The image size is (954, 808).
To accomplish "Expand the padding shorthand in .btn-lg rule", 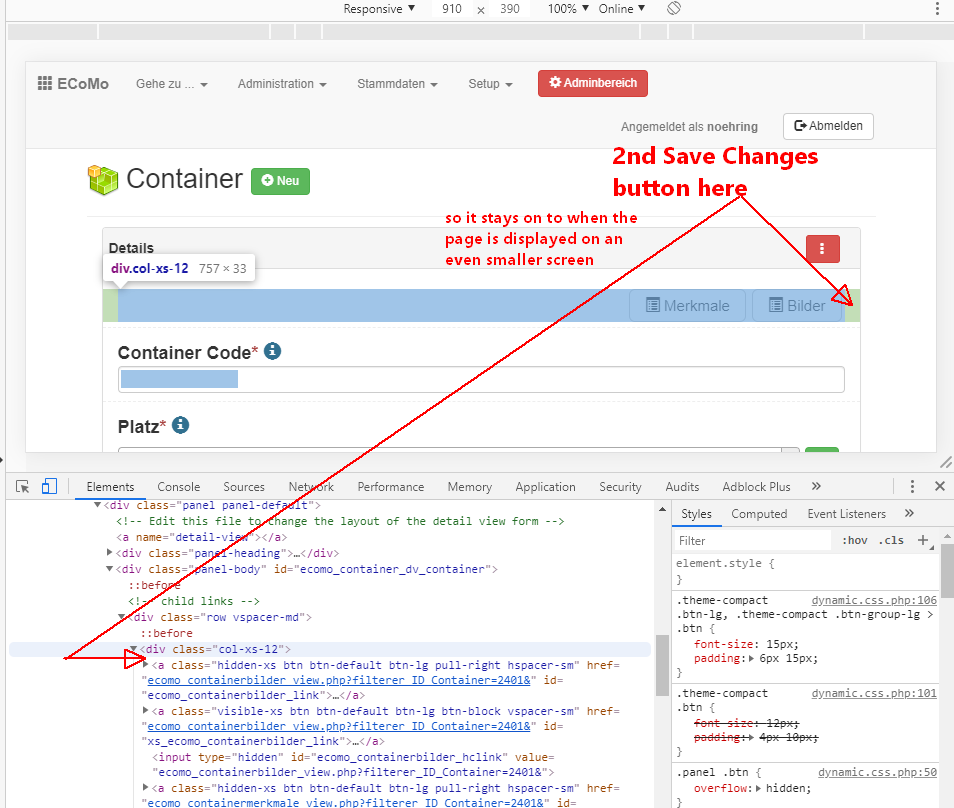I will pyautogui.click(x=752, y=658).
